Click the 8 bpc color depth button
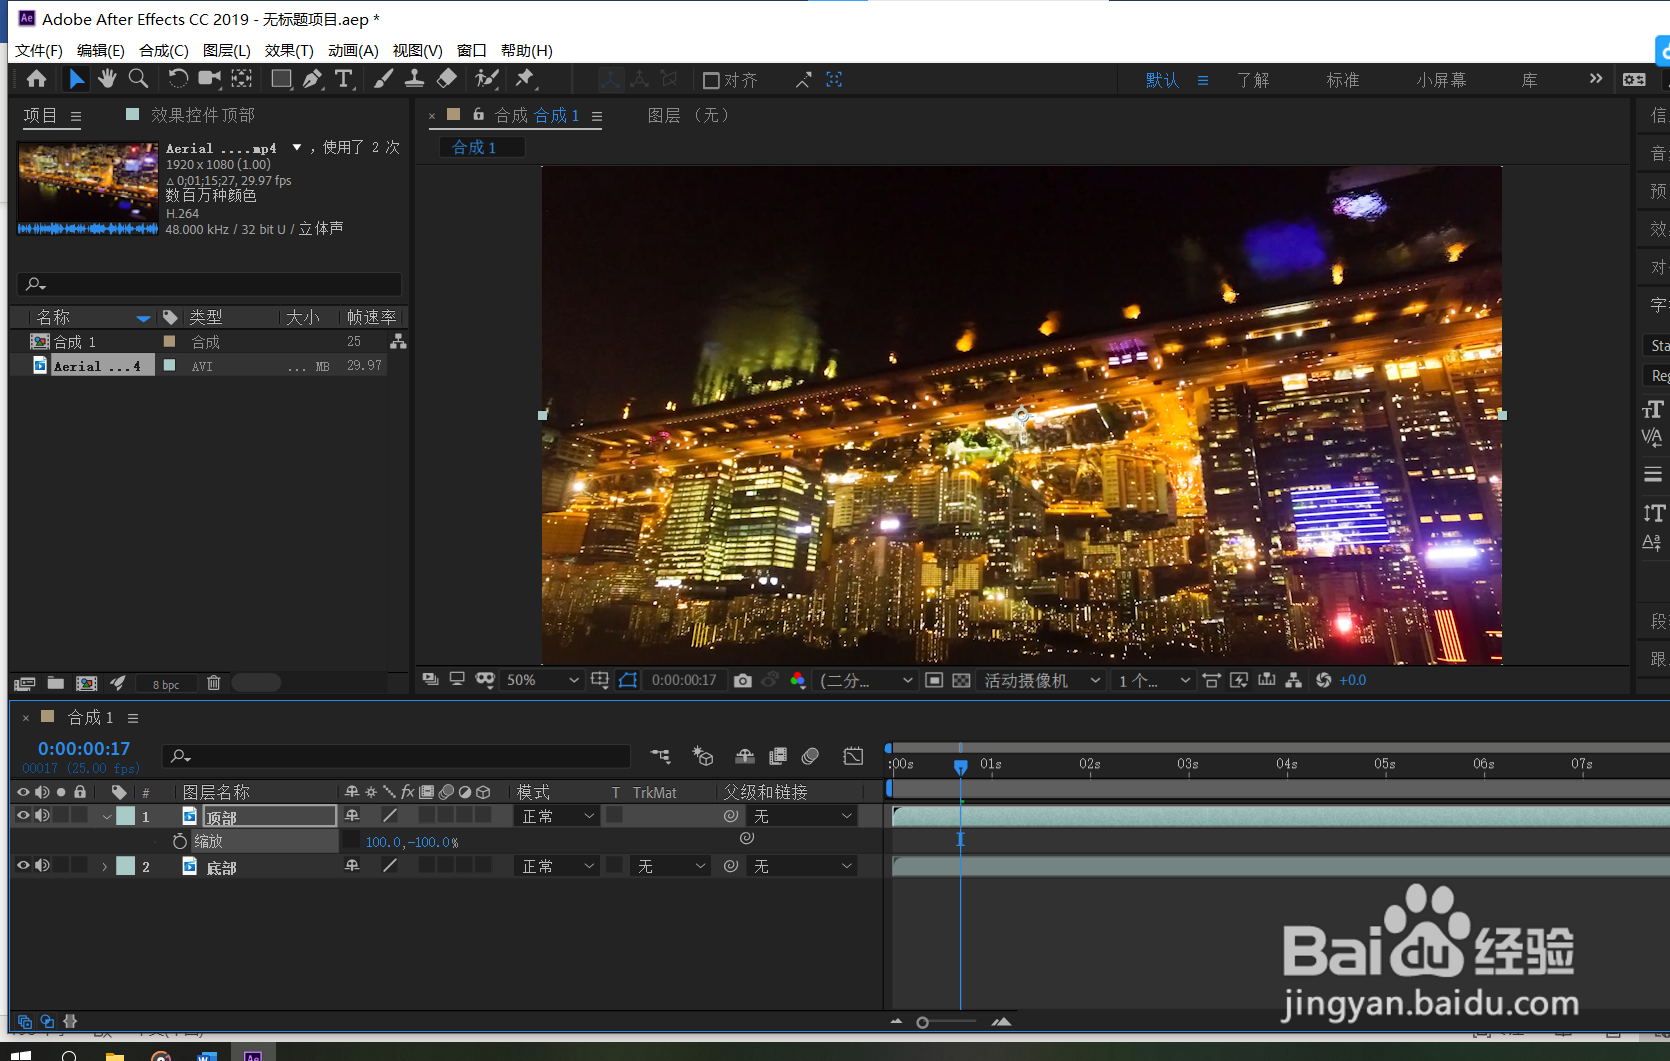This screenshot has width=1670, height=1061. click(166, 684)
